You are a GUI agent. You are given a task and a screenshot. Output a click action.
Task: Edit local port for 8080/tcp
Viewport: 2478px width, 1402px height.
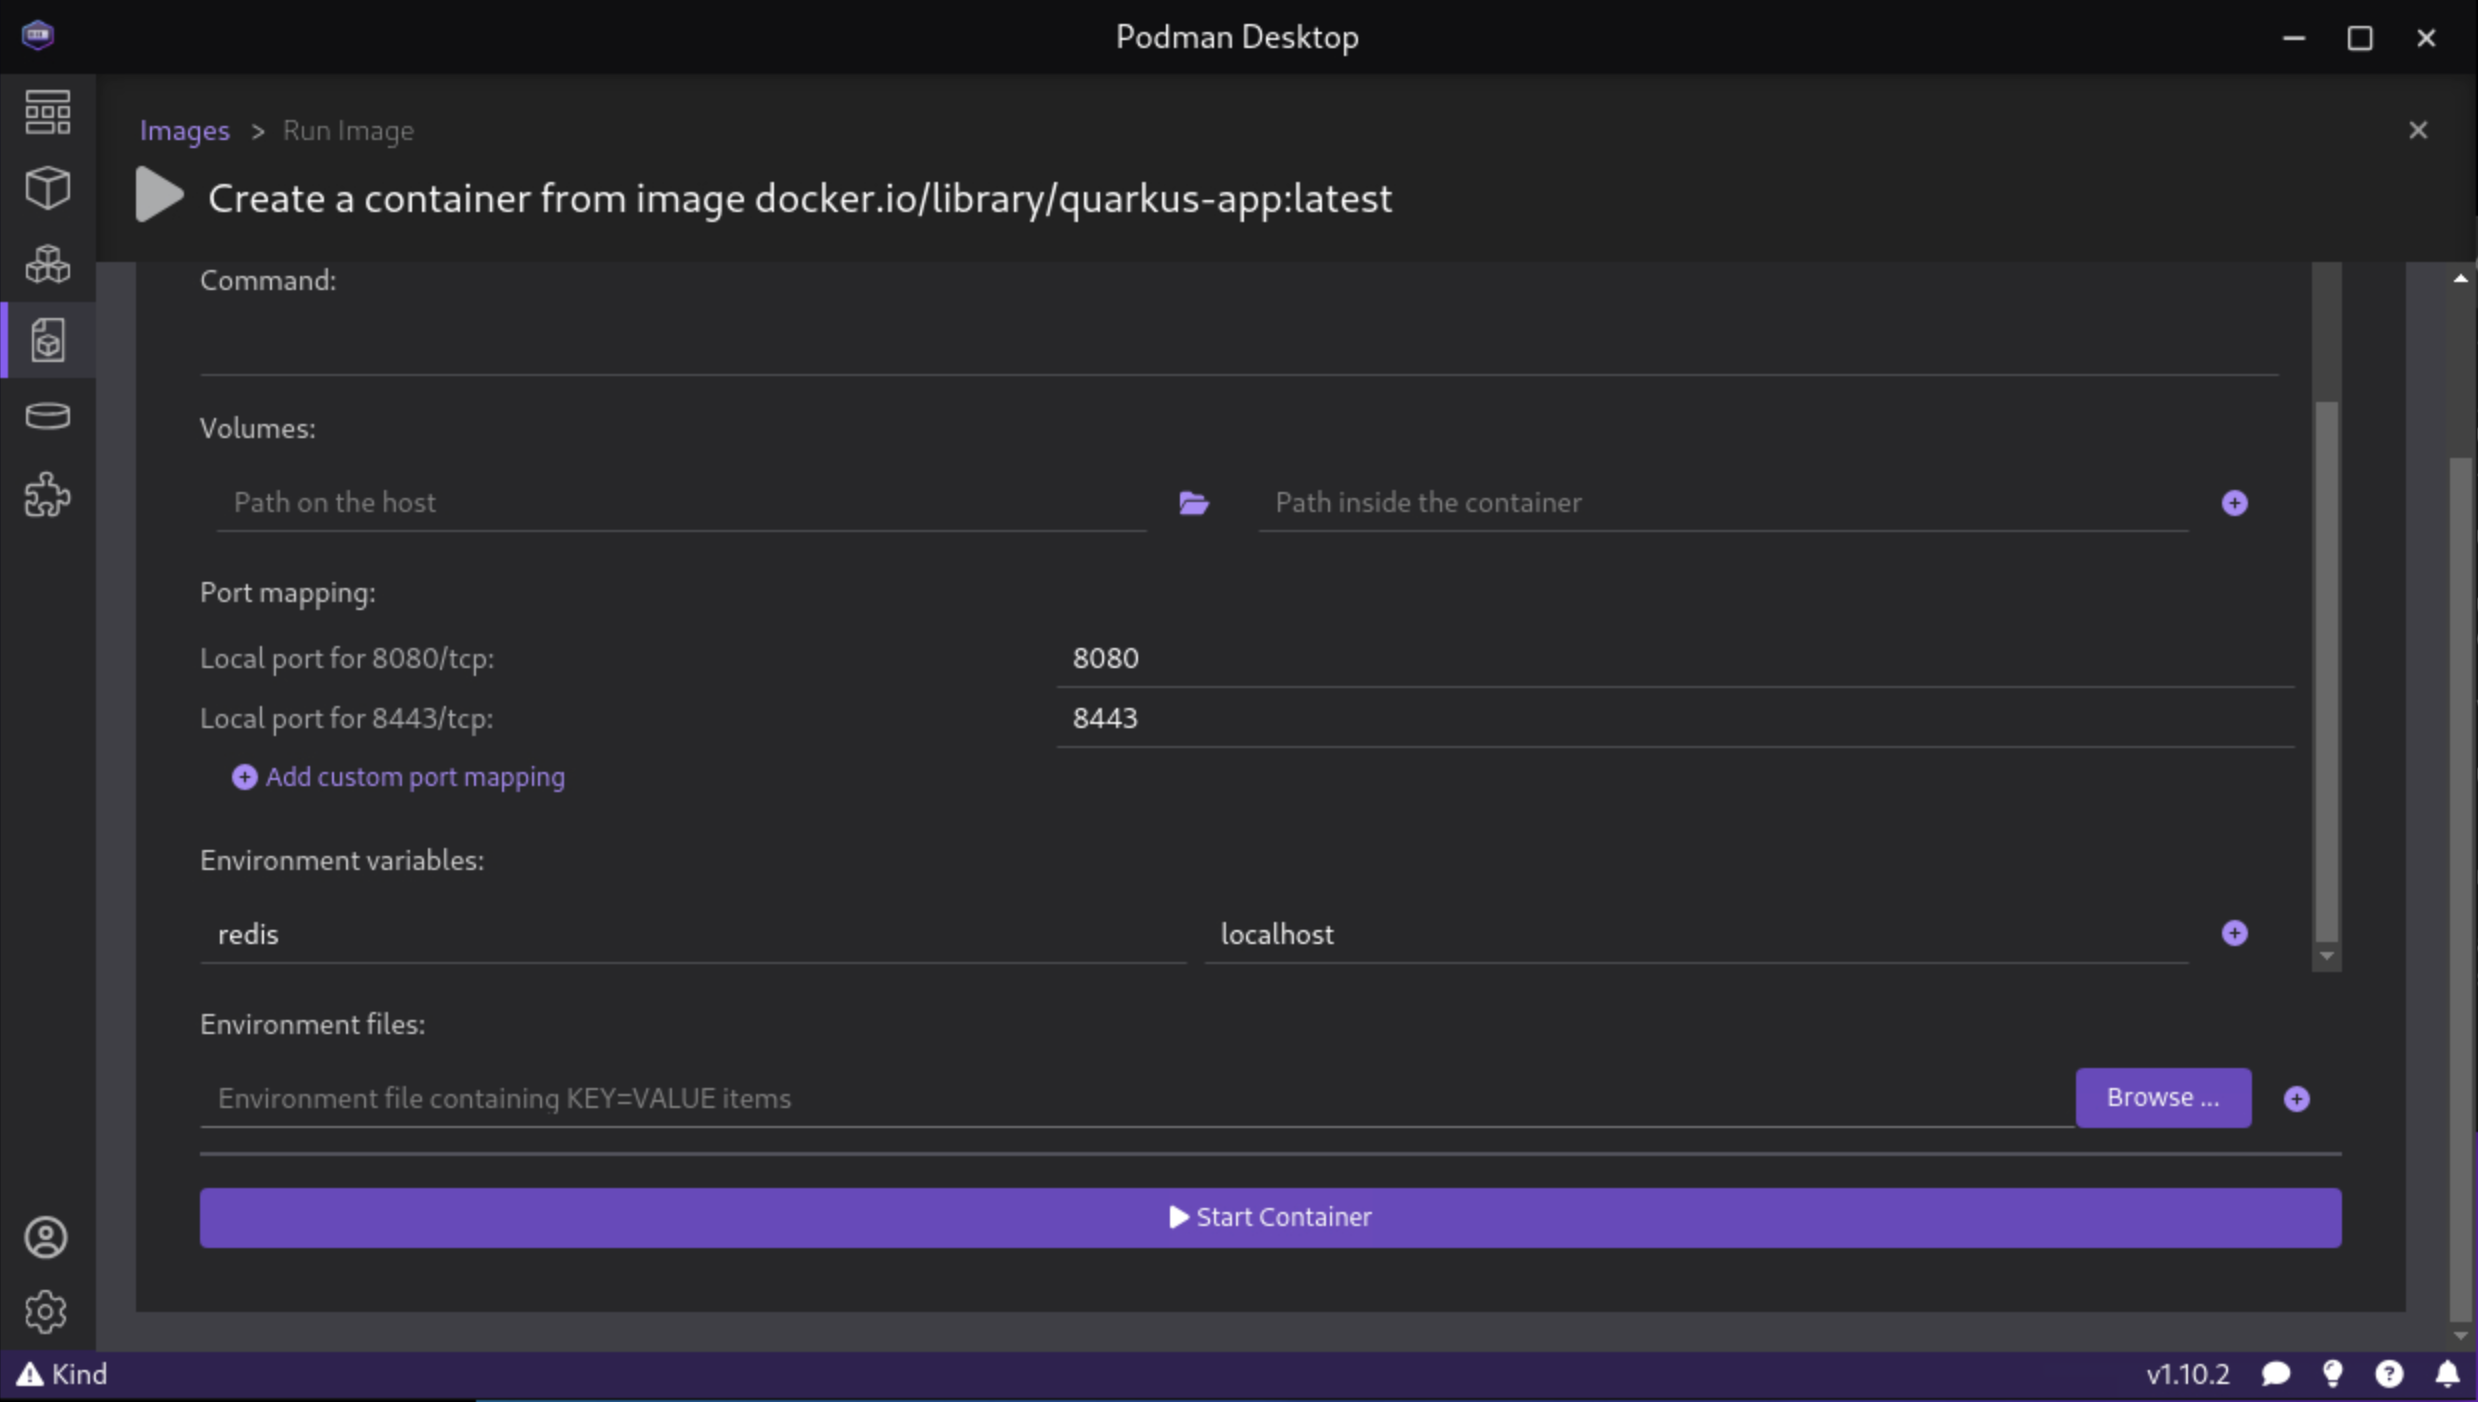click(x=1675, y=658)
